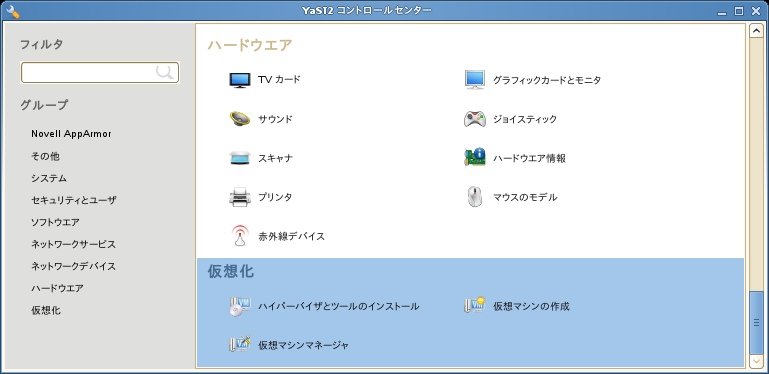The width and height of the screenshot is (769, 374).
Task: Open the プリンタ printer icon
Action: [239, 198]
